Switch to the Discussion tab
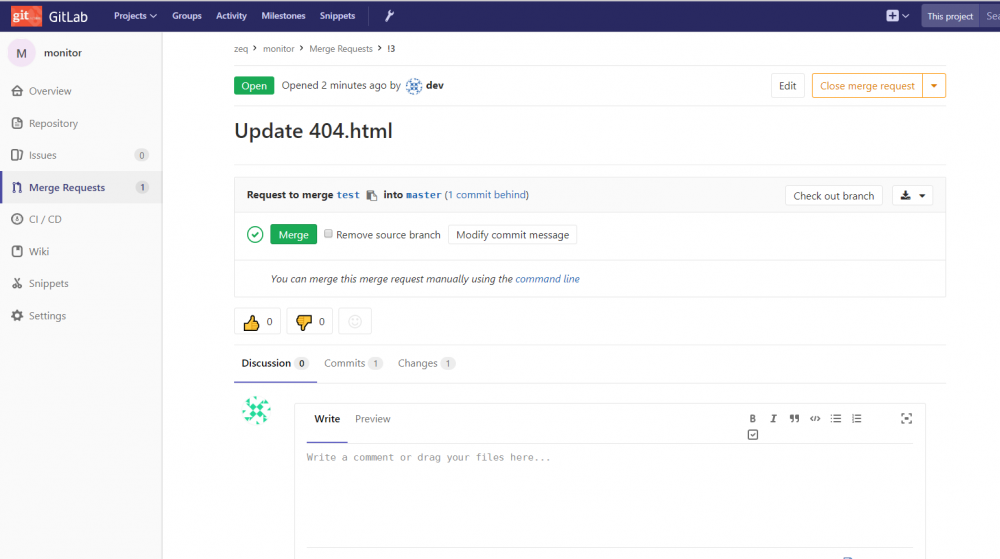This screenshot has width=1000, height=559. click(275, 363)
